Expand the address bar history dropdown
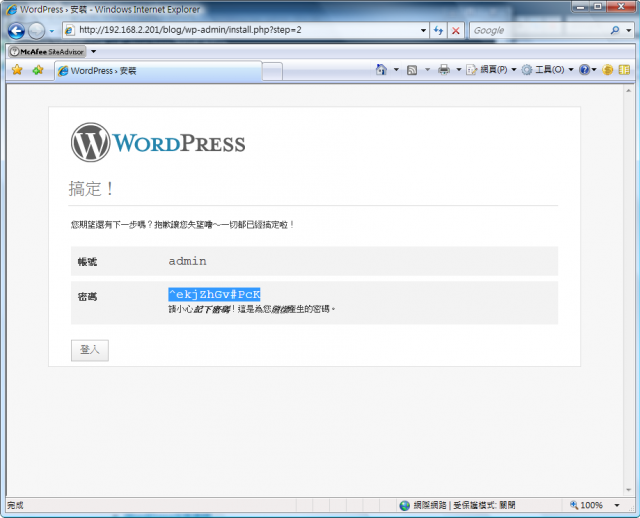This screenshot has width=640, height=518. click(x=423, y=30)
